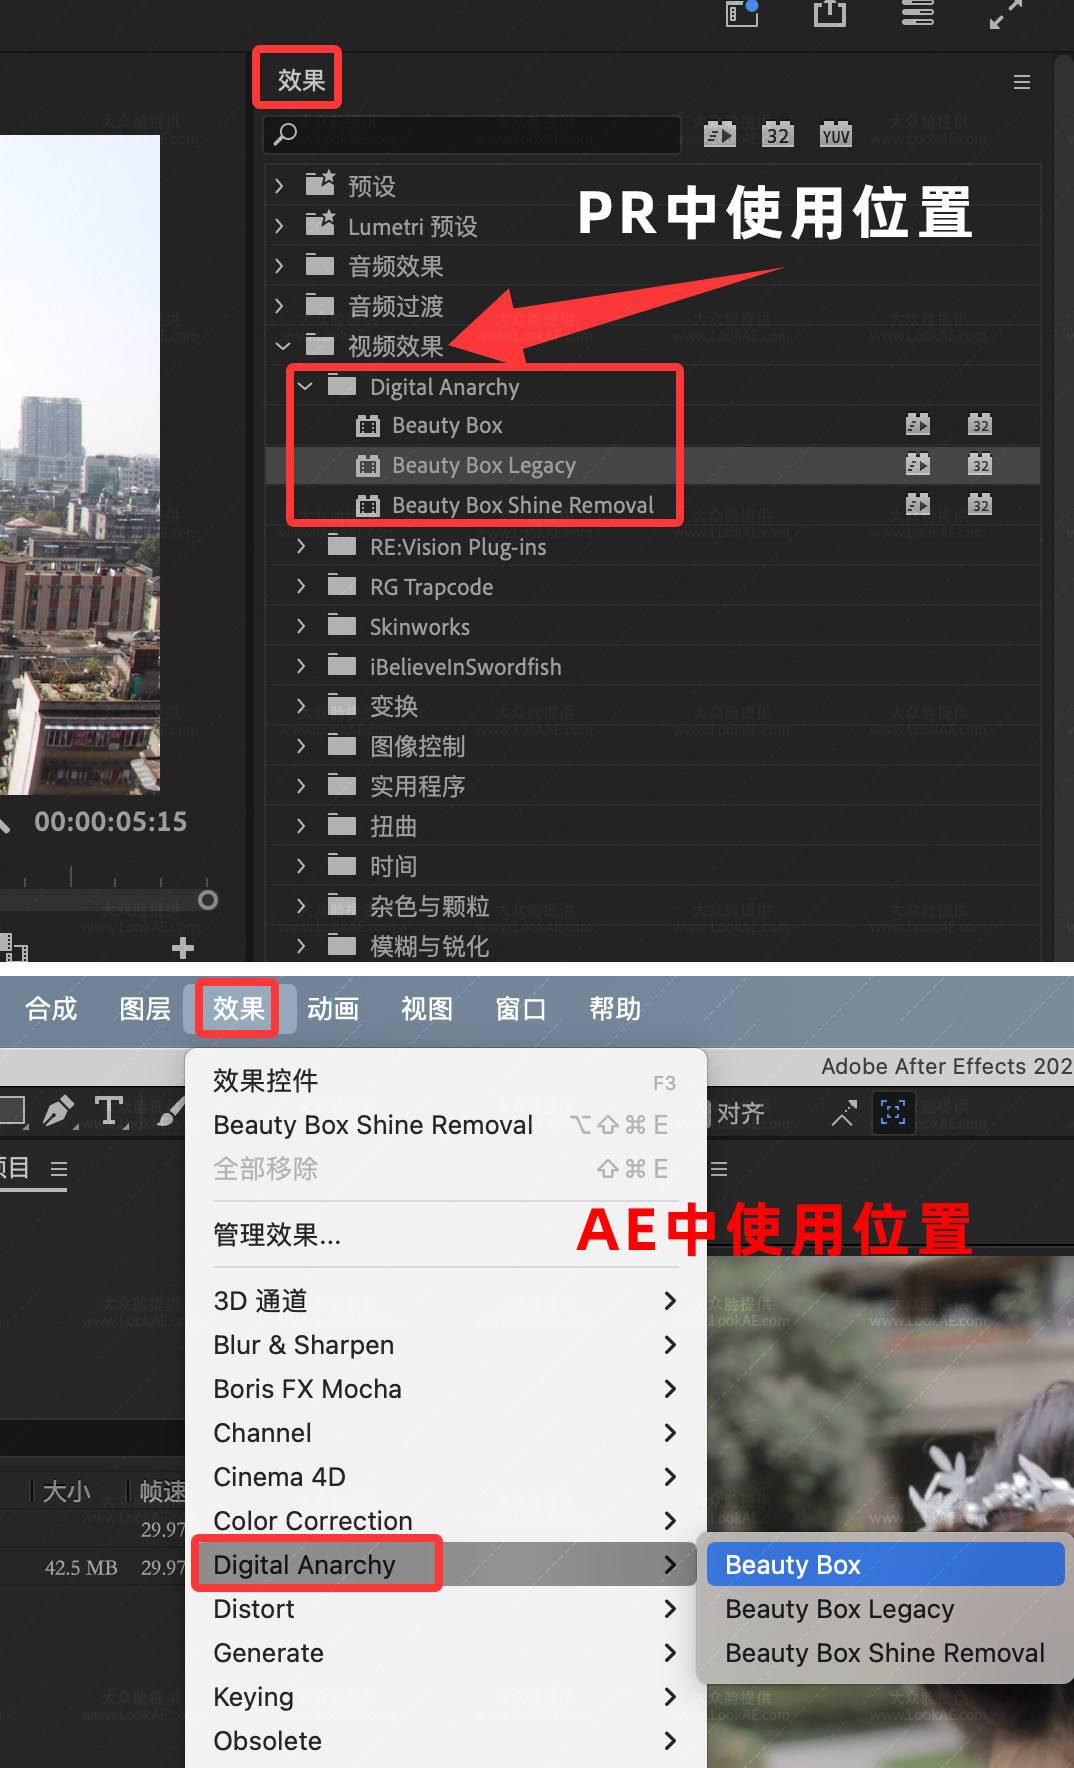Click the effects search field
The height and width of the screenshot is (1768, 1074).
coord(472,134)
